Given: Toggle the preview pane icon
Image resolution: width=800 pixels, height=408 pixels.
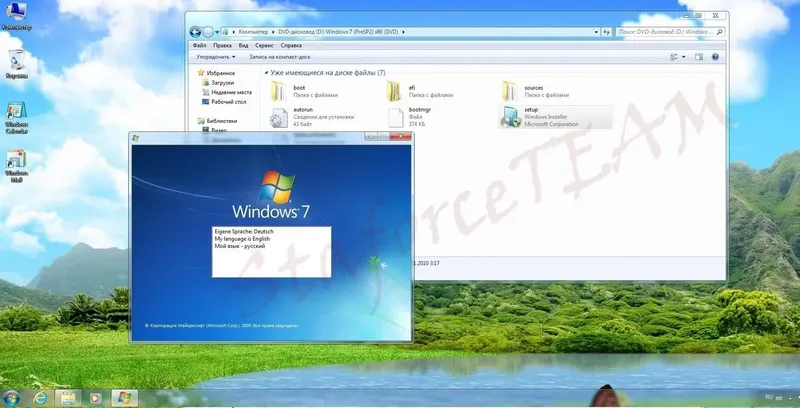Looking at the screenshot, I should 699,57.
